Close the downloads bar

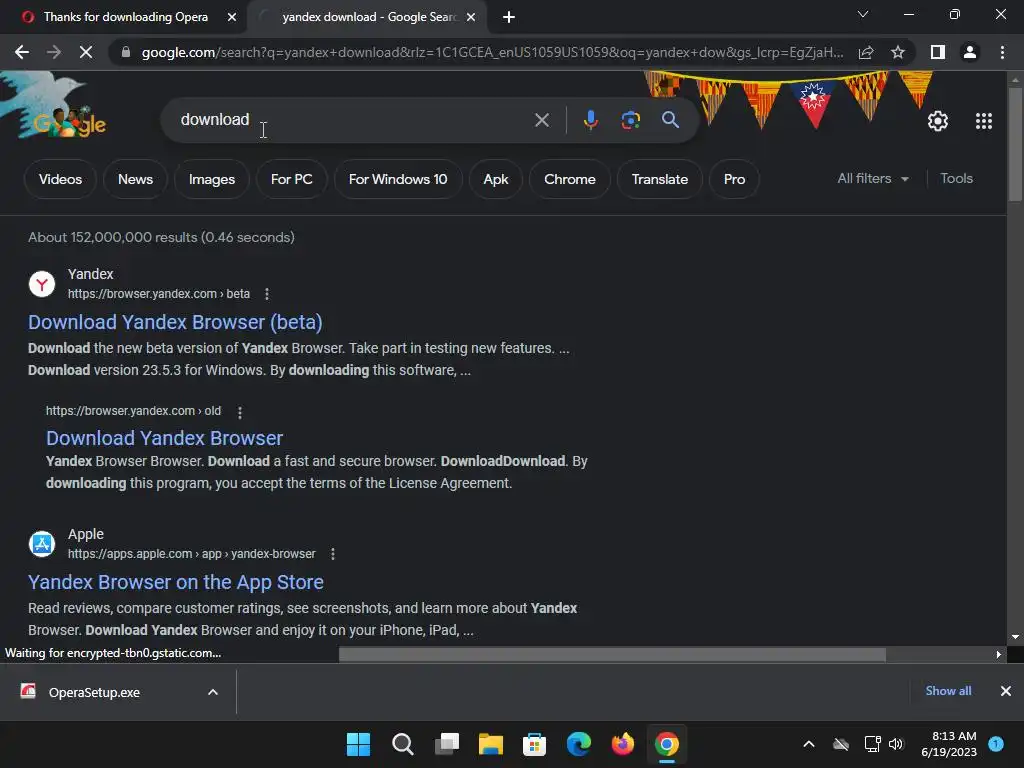(x=1006, y=691)
